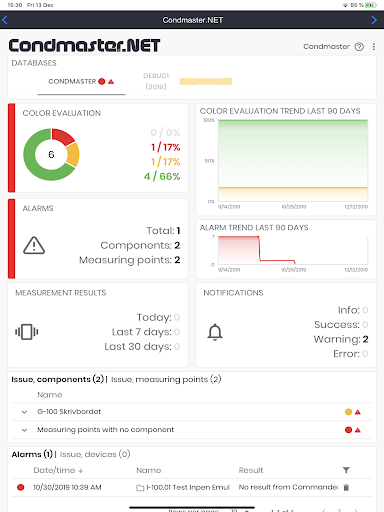Image resolution: width=384 pixels, height=512 pixels.
Task: Click the vibration measurement icon
Action: coord(27,332)
